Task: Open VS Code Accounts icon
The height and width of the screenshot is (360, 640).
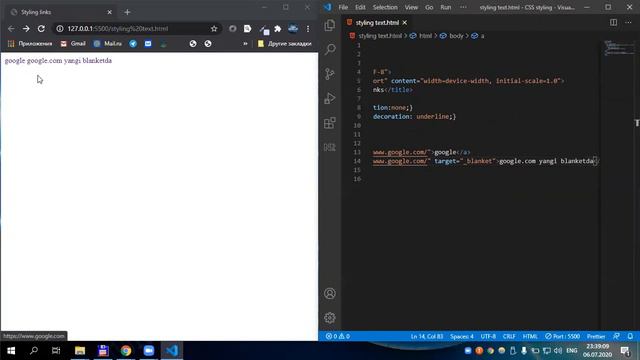Action: coord(330,293)
